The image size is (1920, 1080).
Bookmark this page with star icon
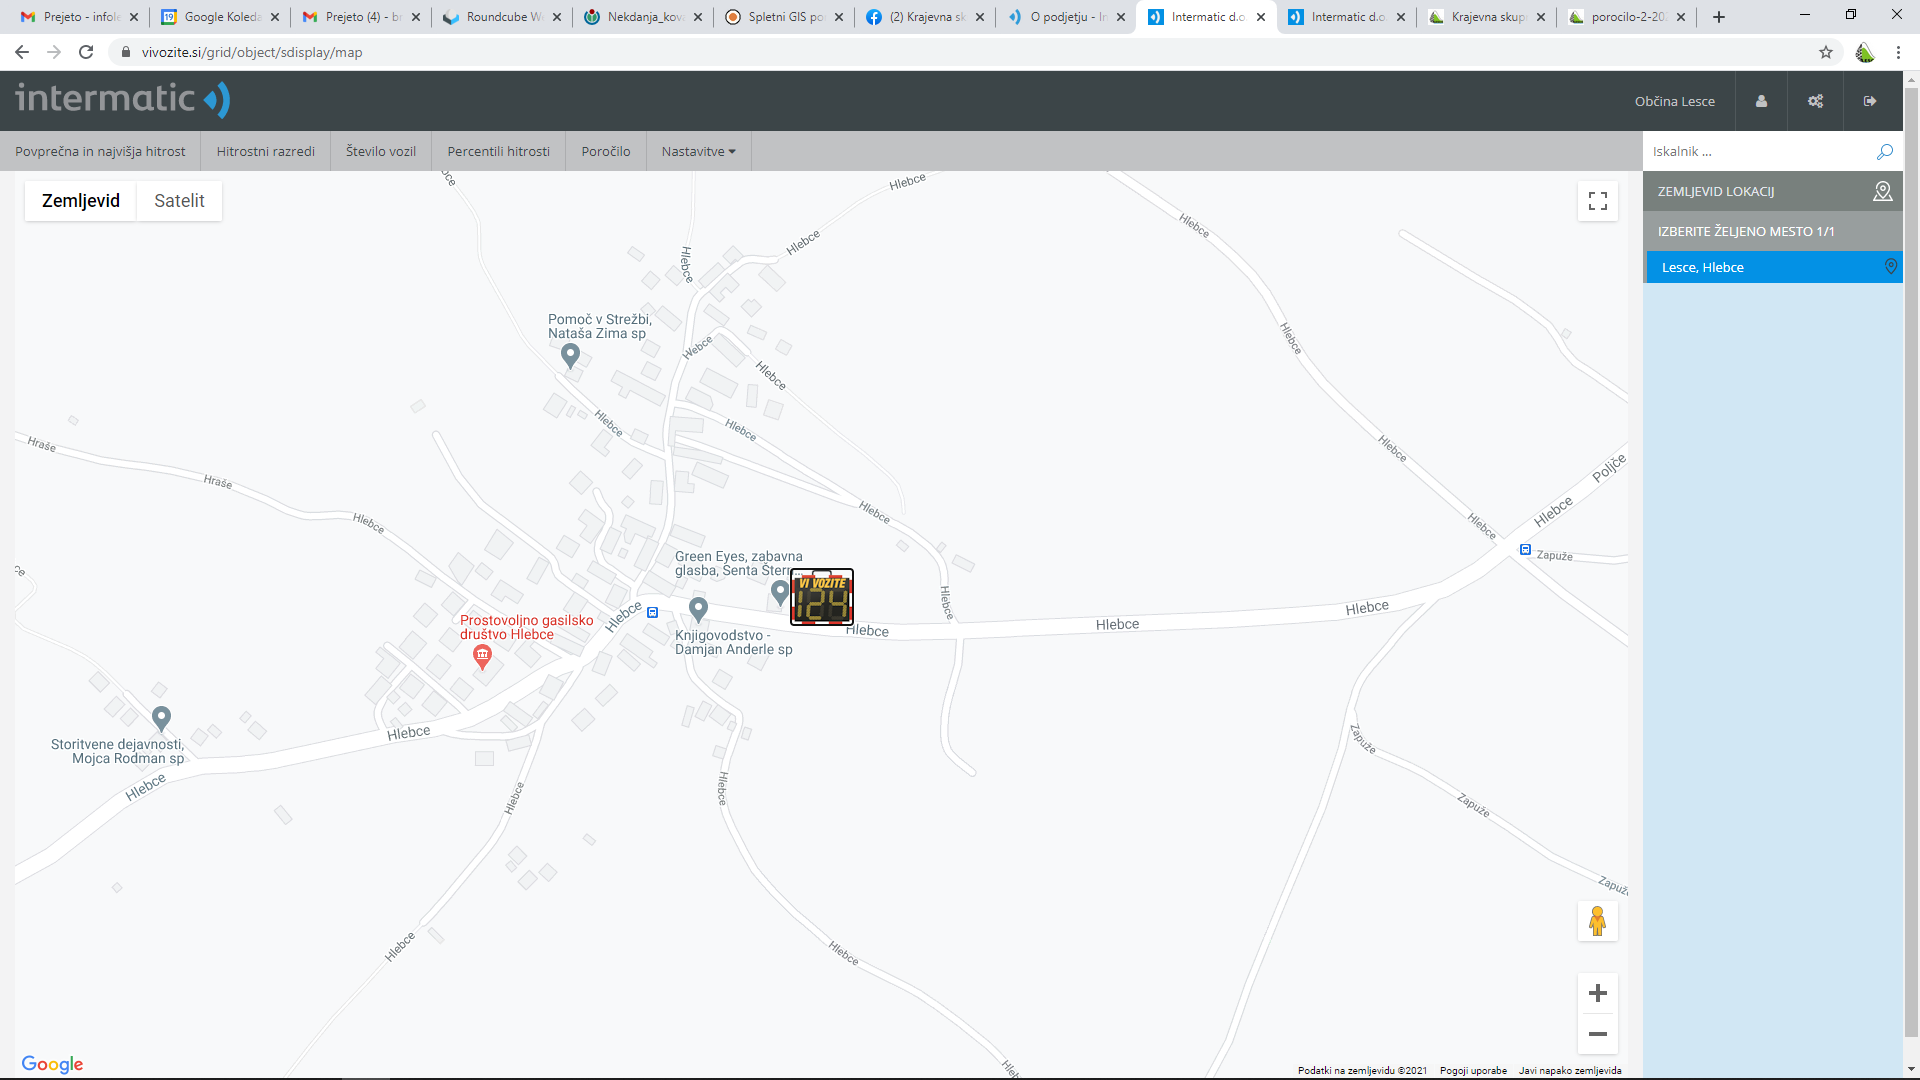pyautogui.click(x=1825, y=52)
